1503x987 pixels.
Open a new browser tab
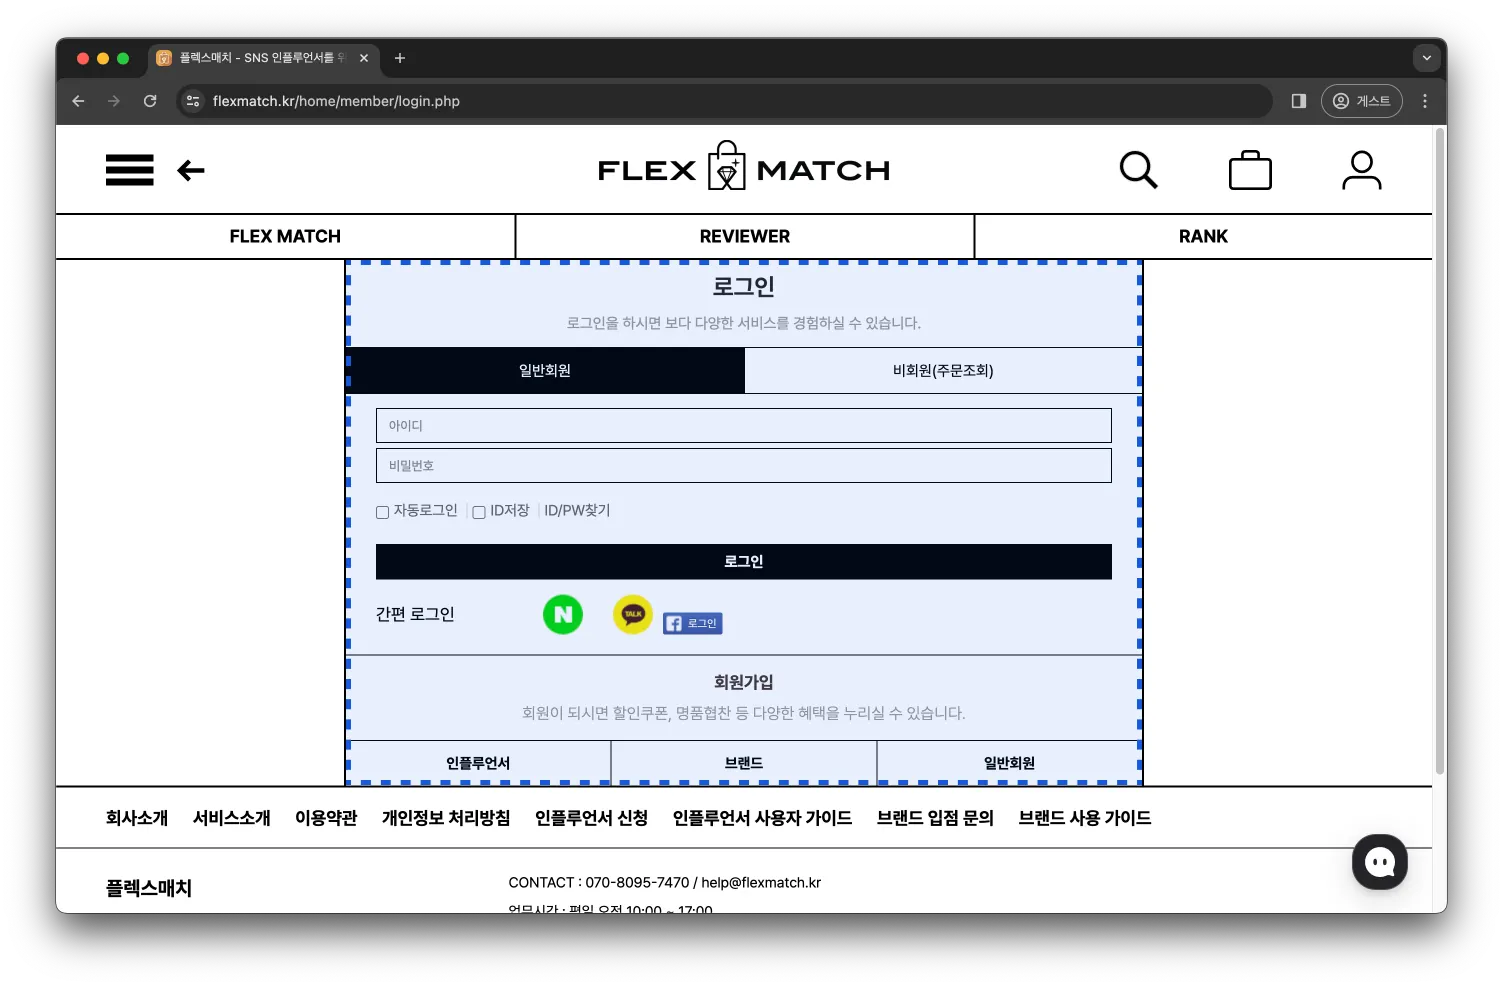400,58
